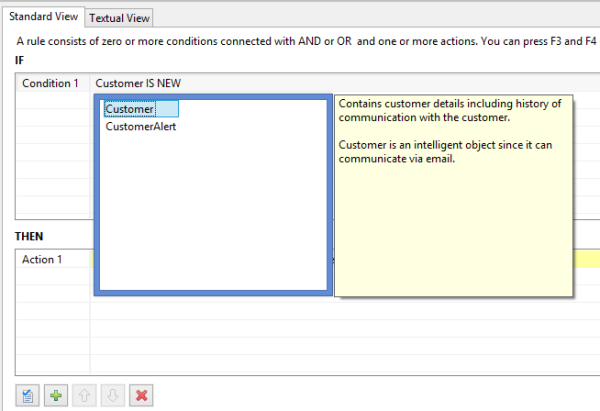Click the "Customer IS NEW" condition text
This screenshot has height=411, width=600.
[138, 83]
